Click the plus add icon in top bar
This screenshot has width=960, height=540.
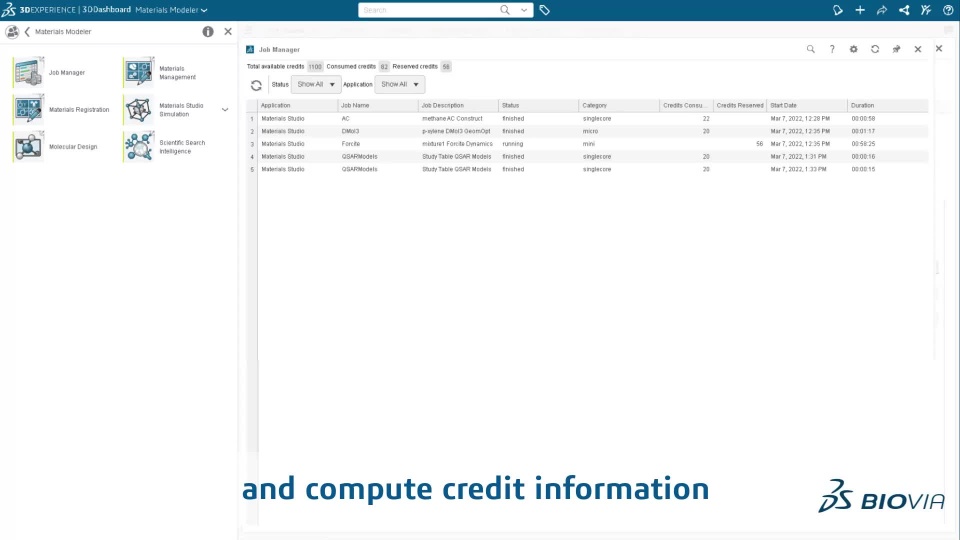[860, 10]
